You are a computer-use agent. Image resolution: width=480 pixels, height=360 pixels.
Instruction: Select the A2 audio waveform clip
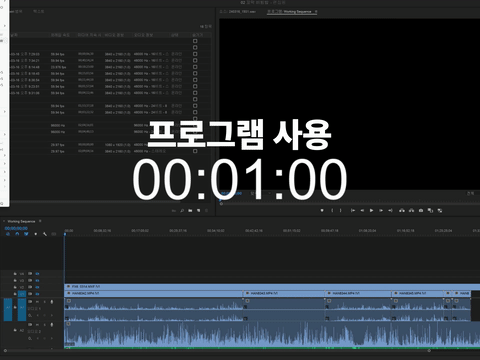pyautogui.click(x=272, y=334)
